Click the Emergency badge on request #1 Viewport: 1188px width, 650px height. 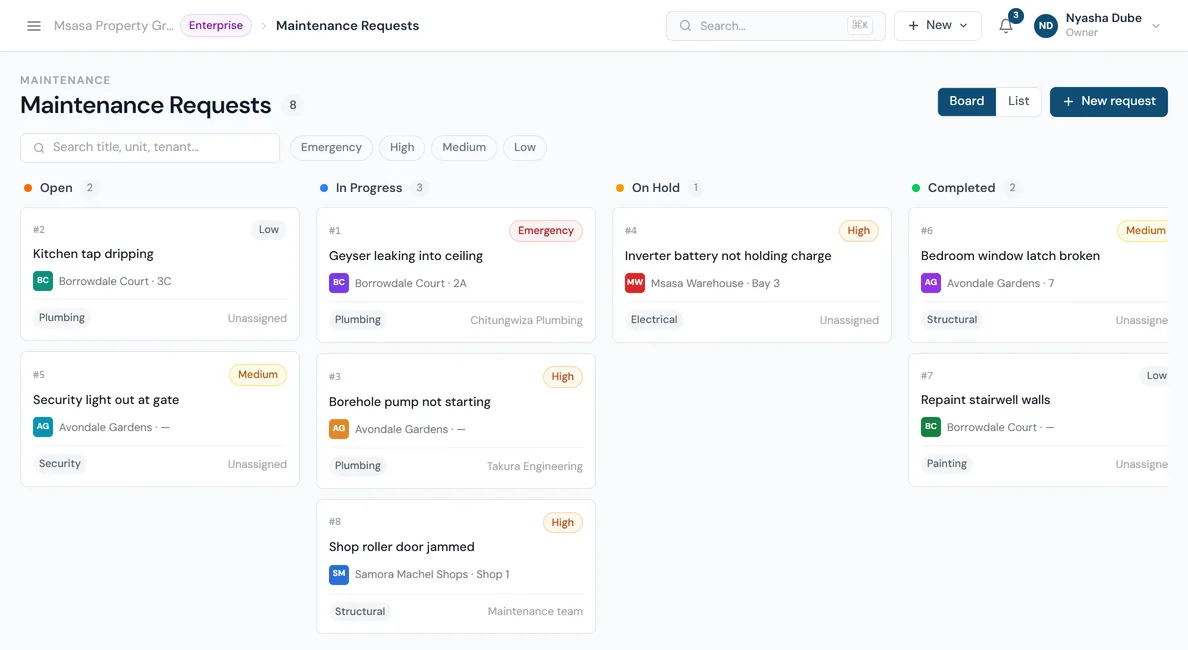pos(546,231)
